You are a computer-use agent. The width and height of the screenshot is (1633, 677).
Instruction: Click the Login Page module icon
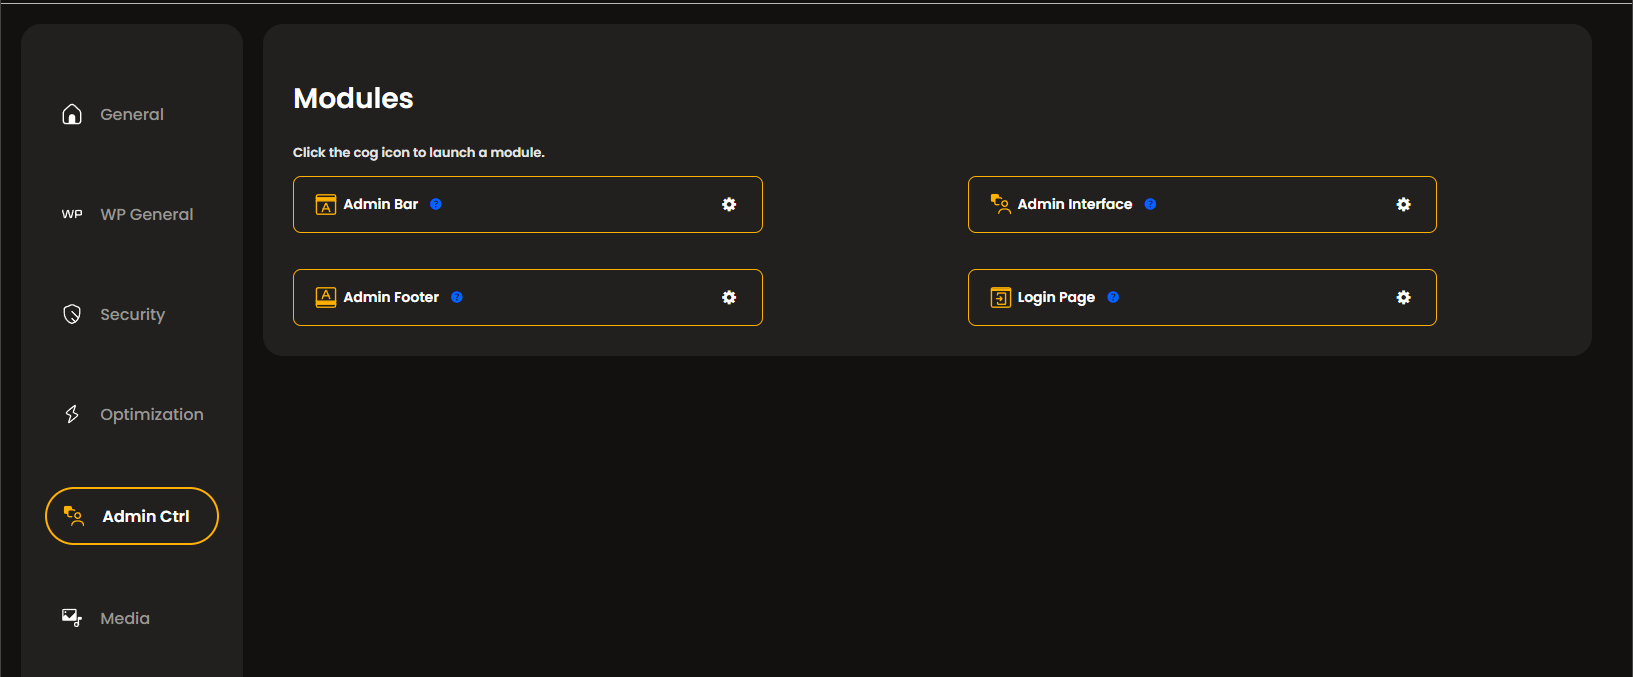click(x=1000, y=297)
